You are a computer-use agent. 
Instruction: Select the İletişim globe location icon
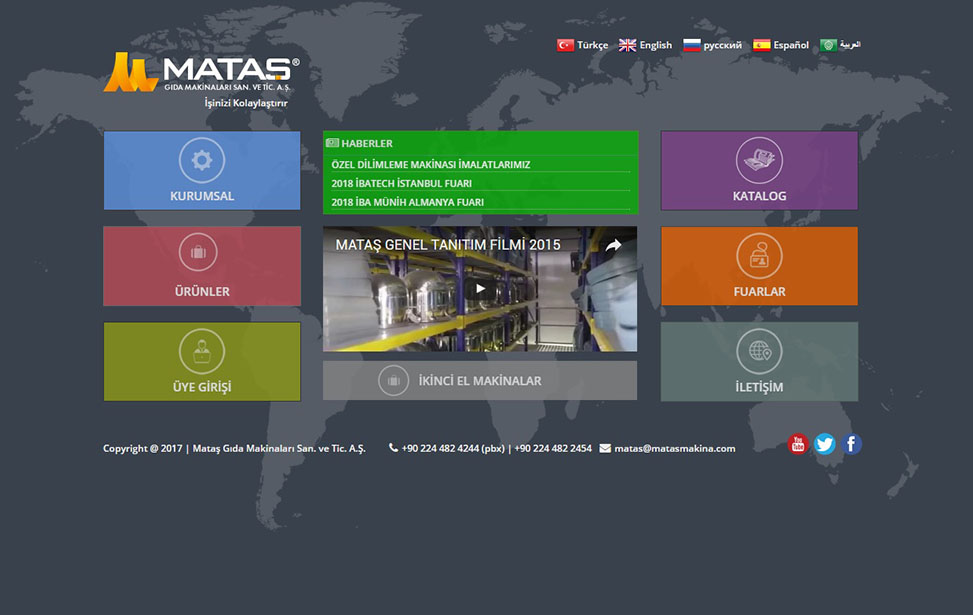coord(759,351)
